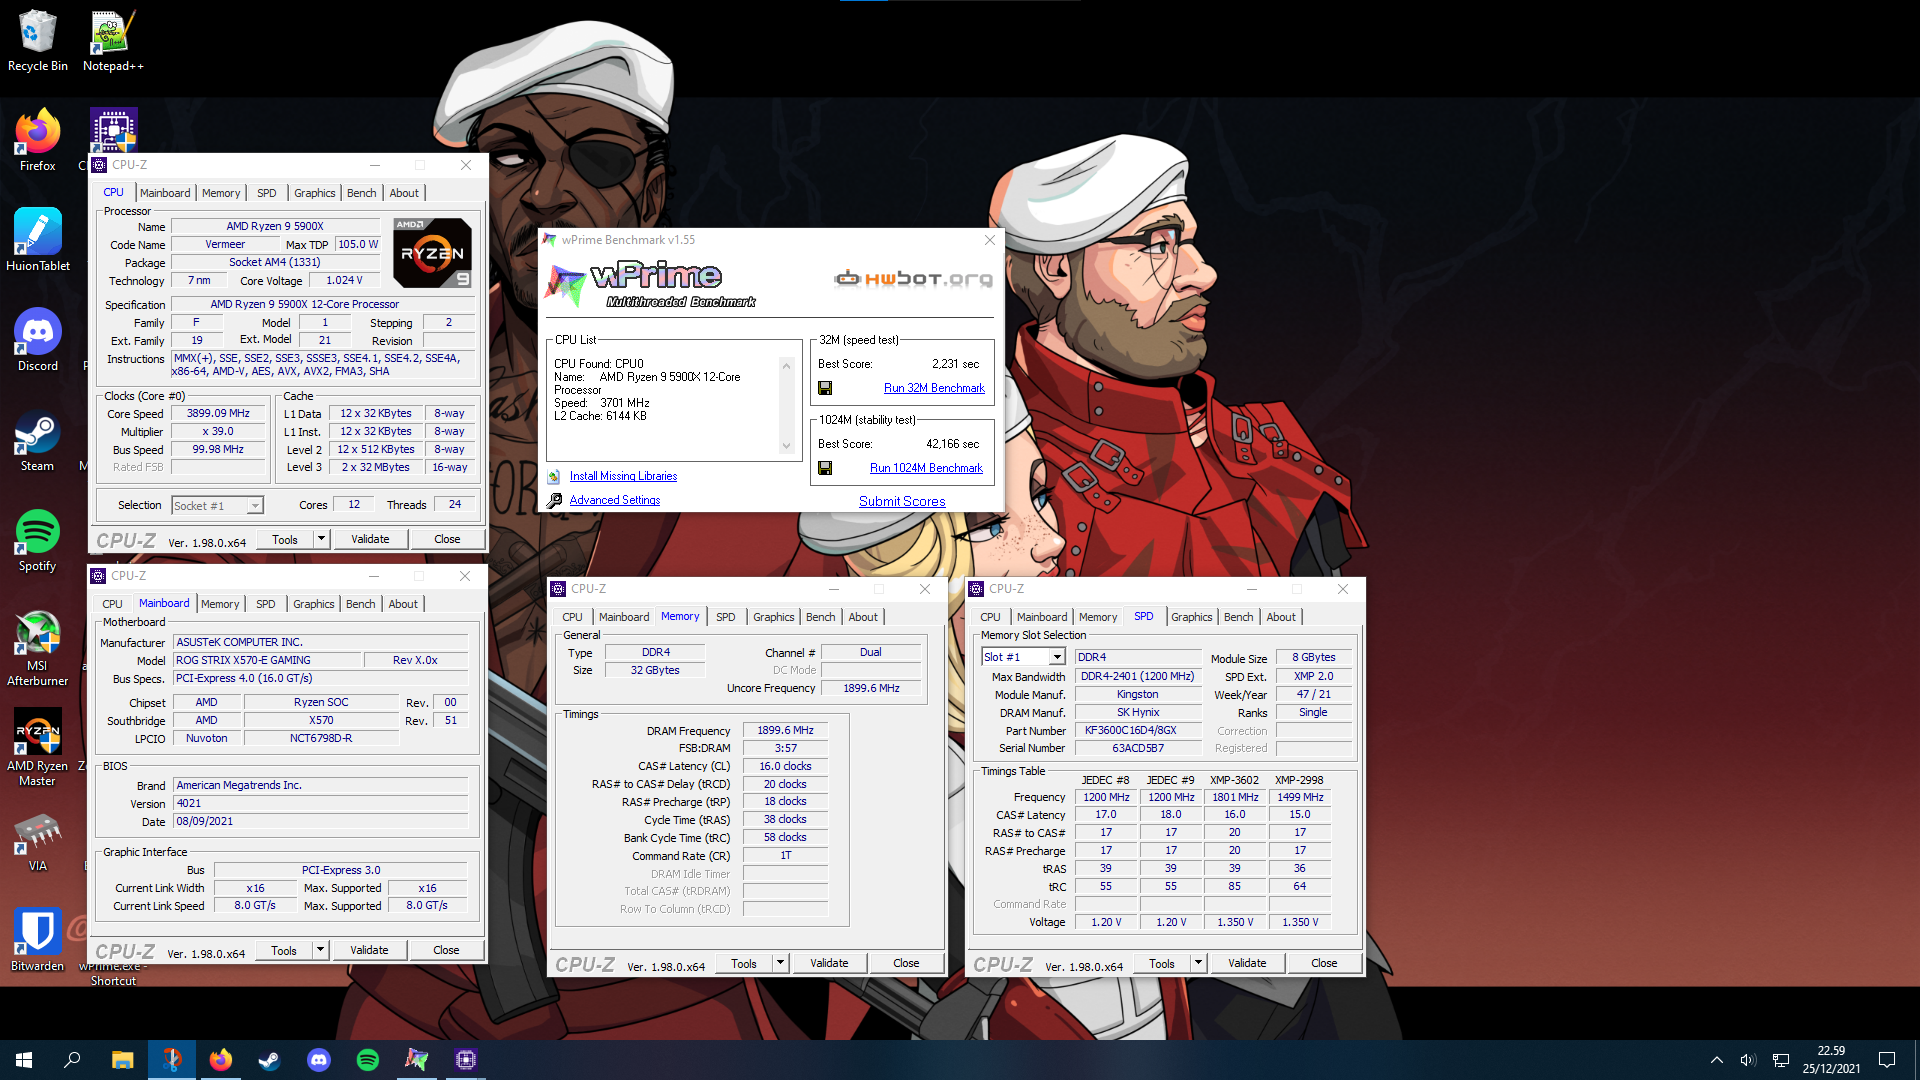Viewport: 1920px width, 1080px height.
Task: Open Advanced Settings link in wPrime
Action: 615,500
